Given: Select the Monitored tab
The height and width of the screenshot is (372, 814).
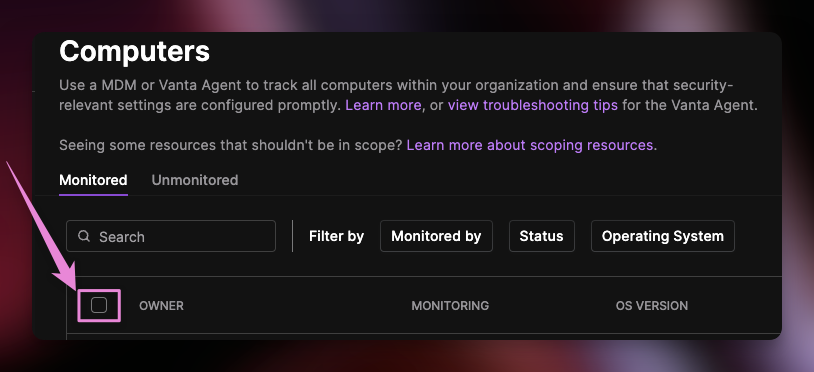Looking at the screenshot, I should coord(93,180).
